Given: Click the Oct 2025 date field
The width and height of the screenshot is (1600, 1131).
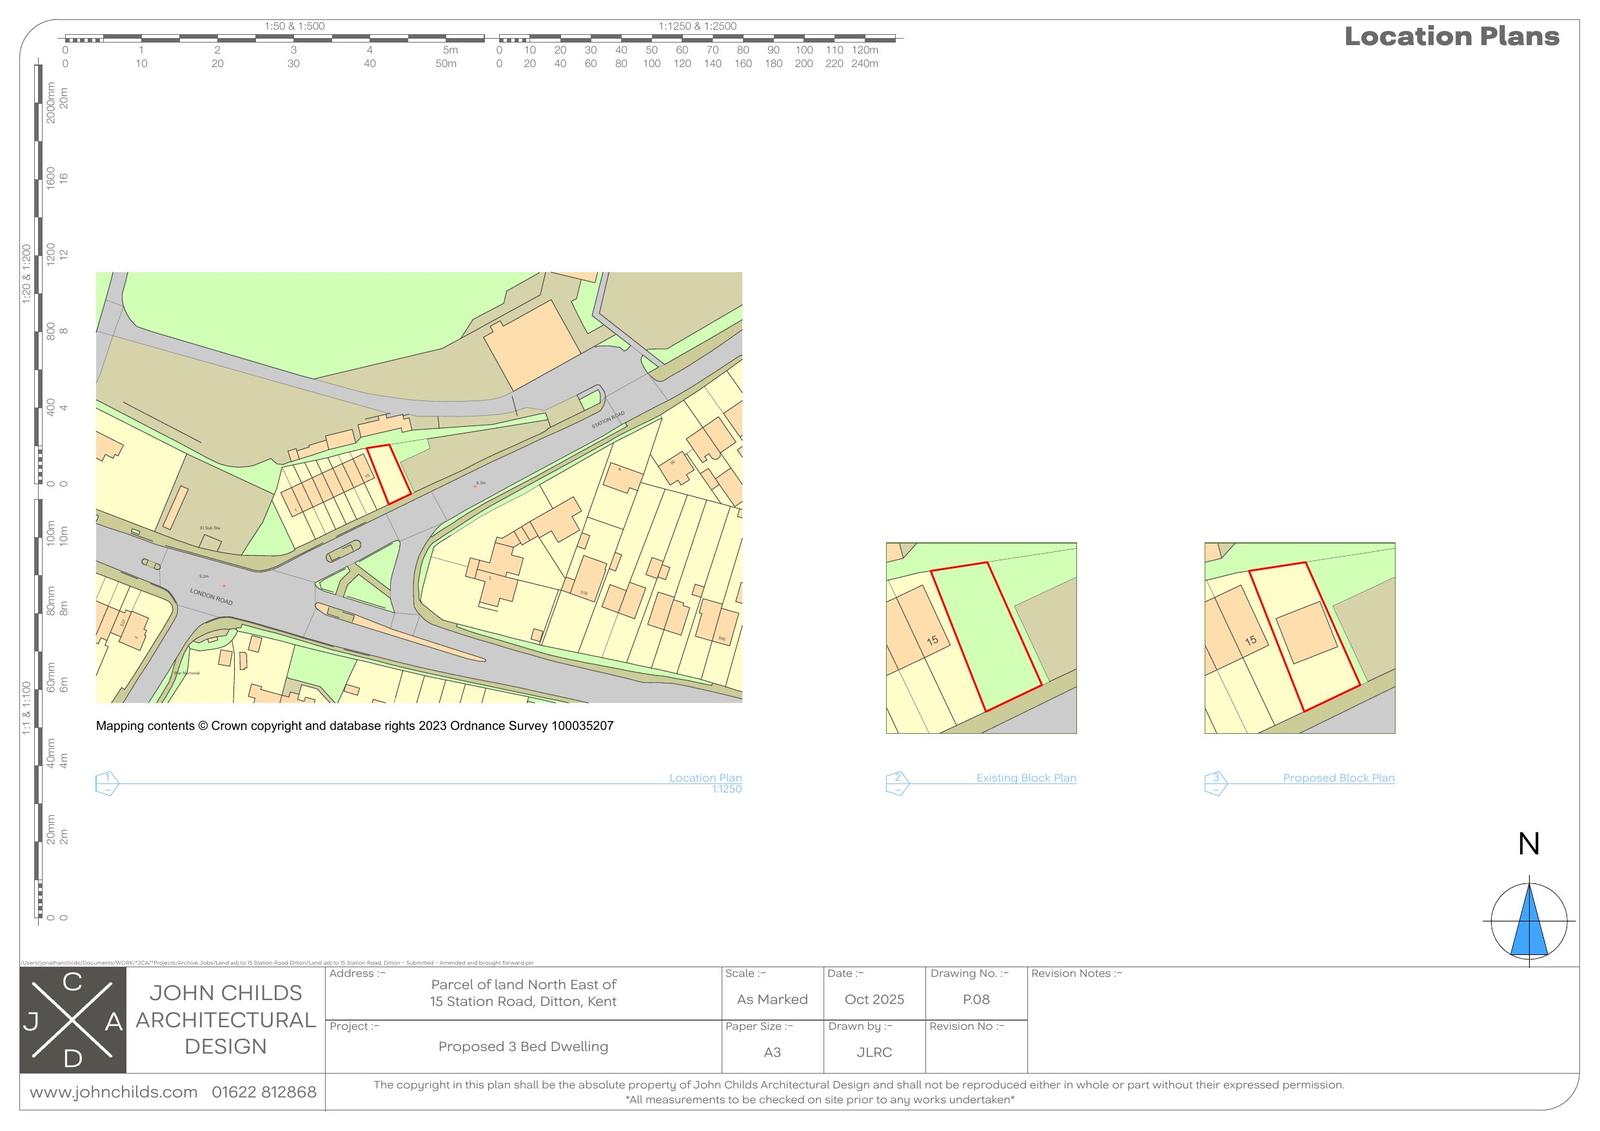Looking at the screenshot, I should [x=874, y=999].
